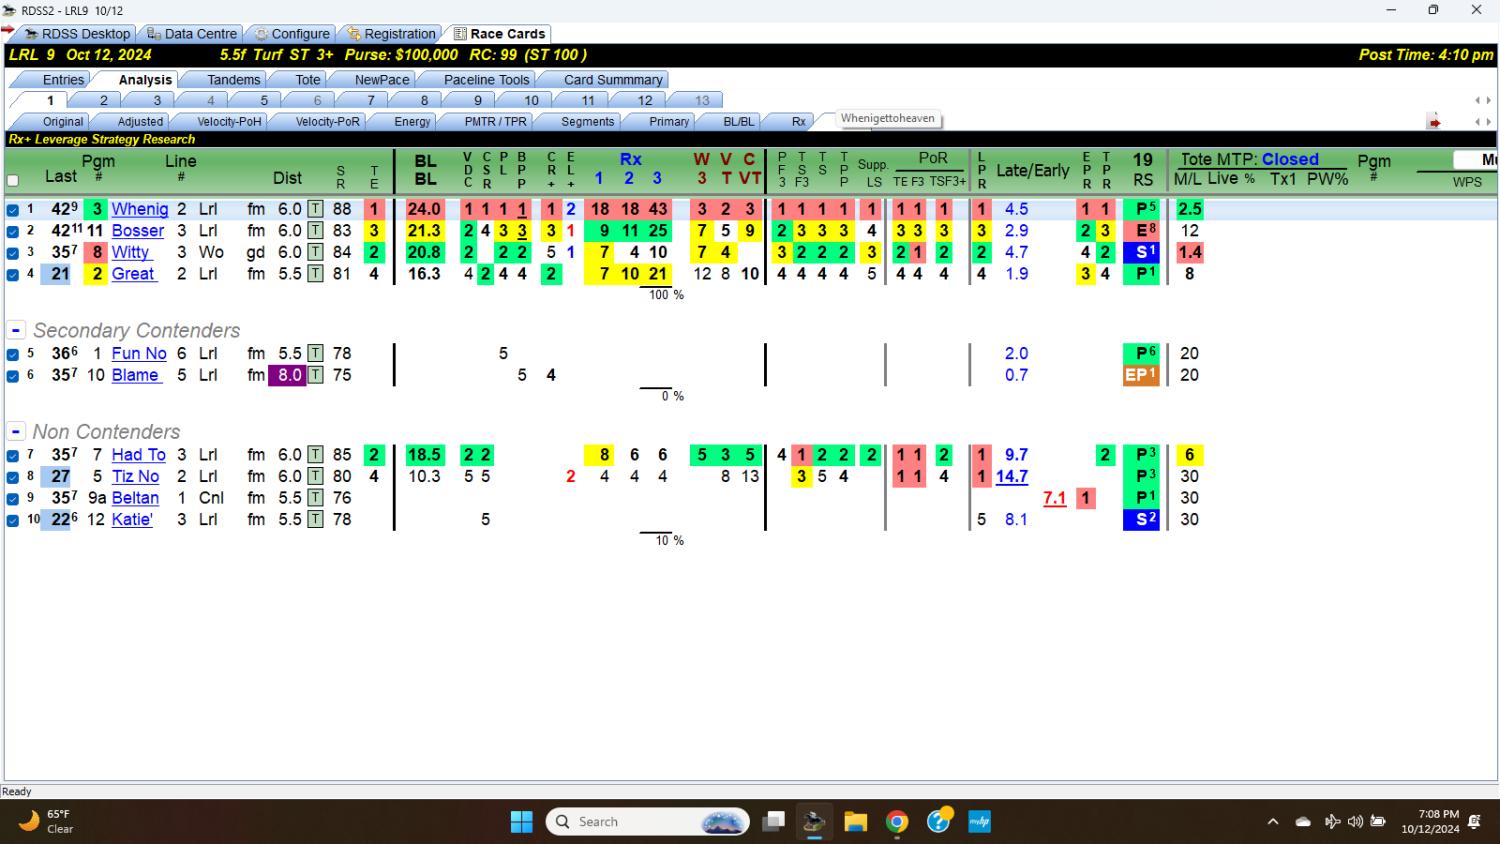Open the Beltan horse link

pos(135,498)
